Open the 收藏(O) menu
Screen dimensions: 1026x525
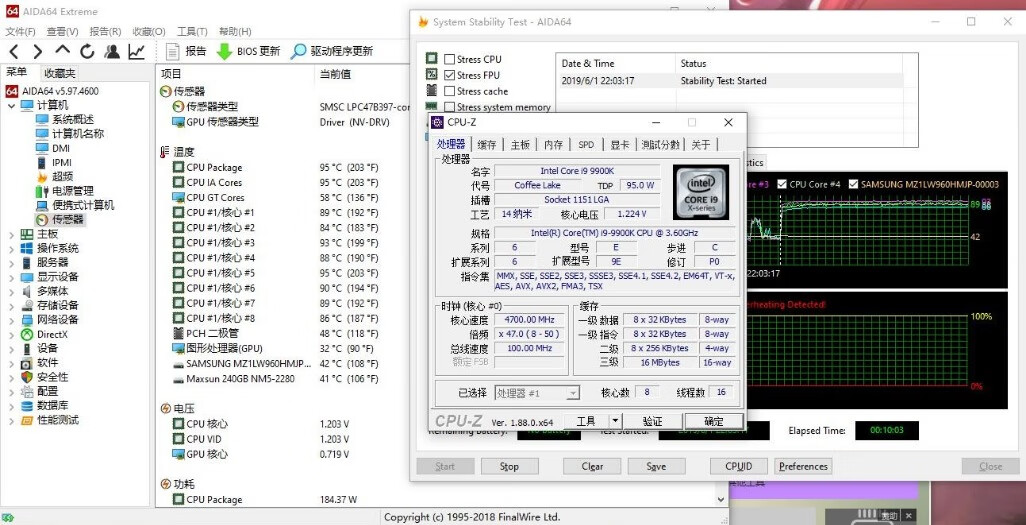point(149,31)
